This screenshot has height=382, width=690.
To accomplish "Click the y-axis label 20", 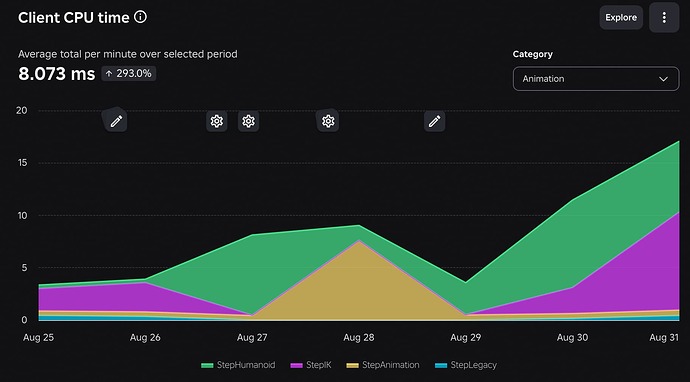I will click(21, 110).
